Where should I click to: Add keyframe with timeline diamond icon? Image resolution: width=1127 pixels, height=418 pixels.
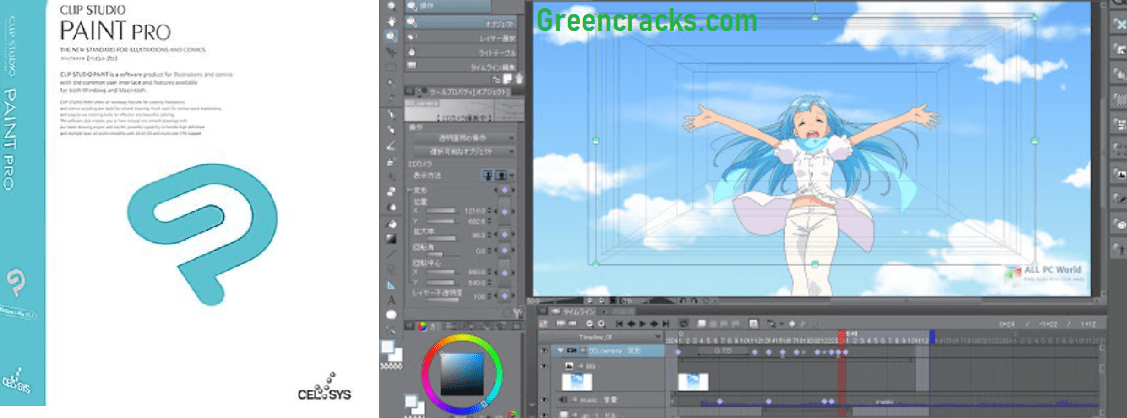(791, 324)
